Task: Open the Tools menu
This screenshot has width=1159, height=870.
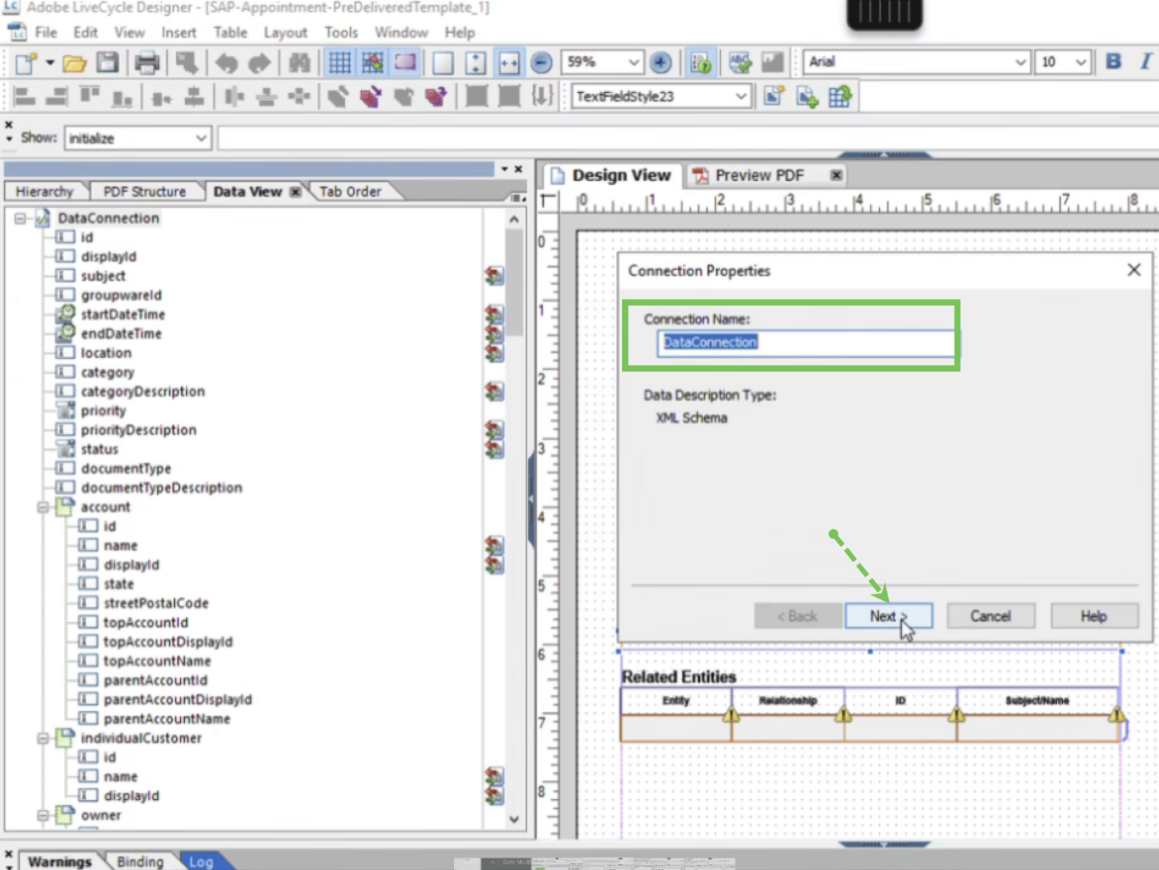Action: [x=341, y=33]
